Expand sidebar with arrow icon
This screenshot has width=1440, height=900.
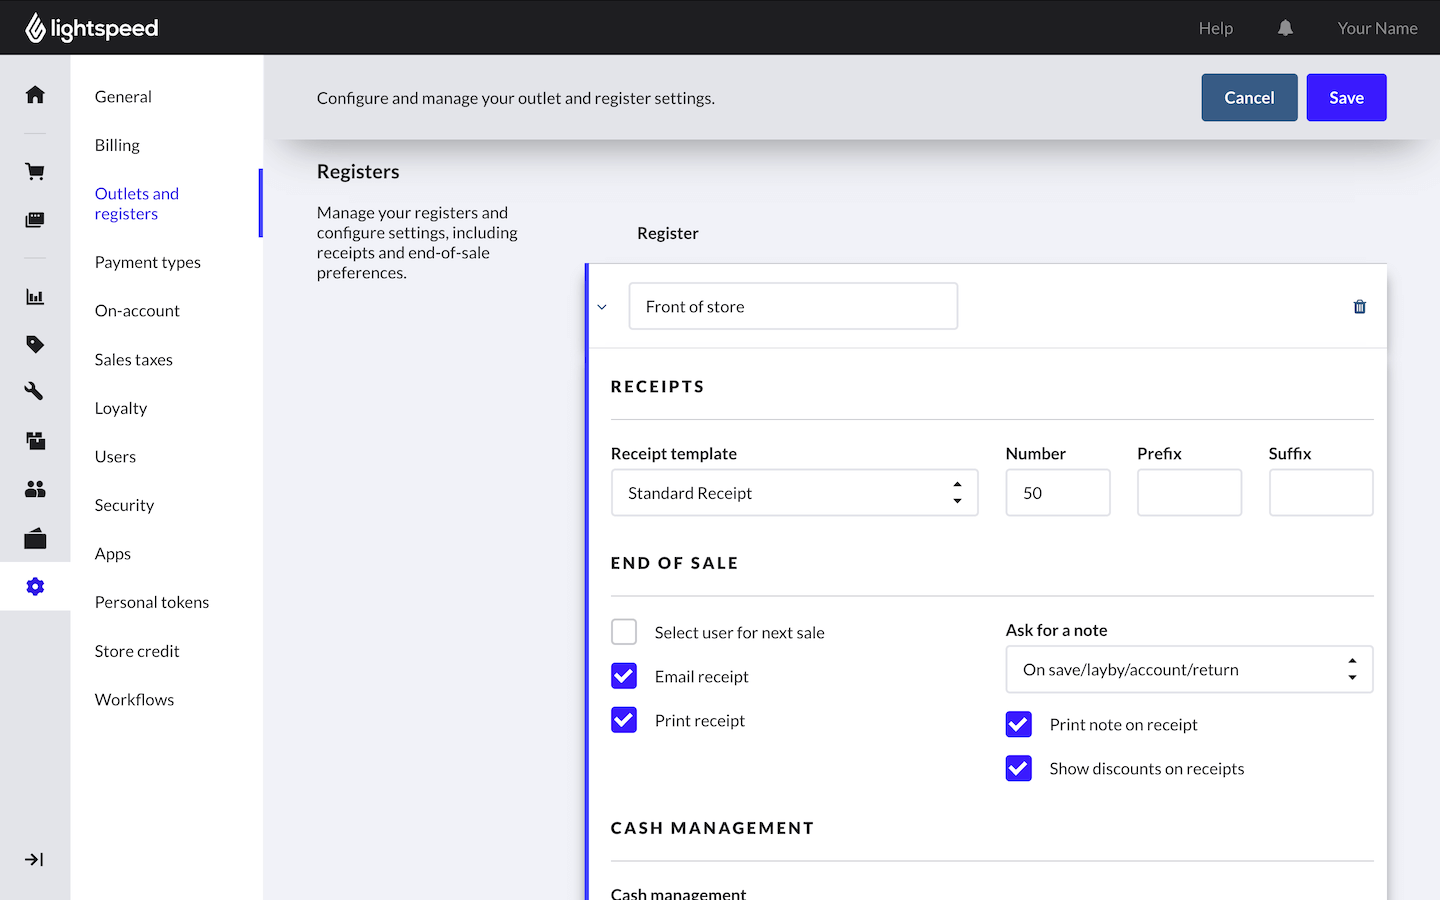[35, 860]
